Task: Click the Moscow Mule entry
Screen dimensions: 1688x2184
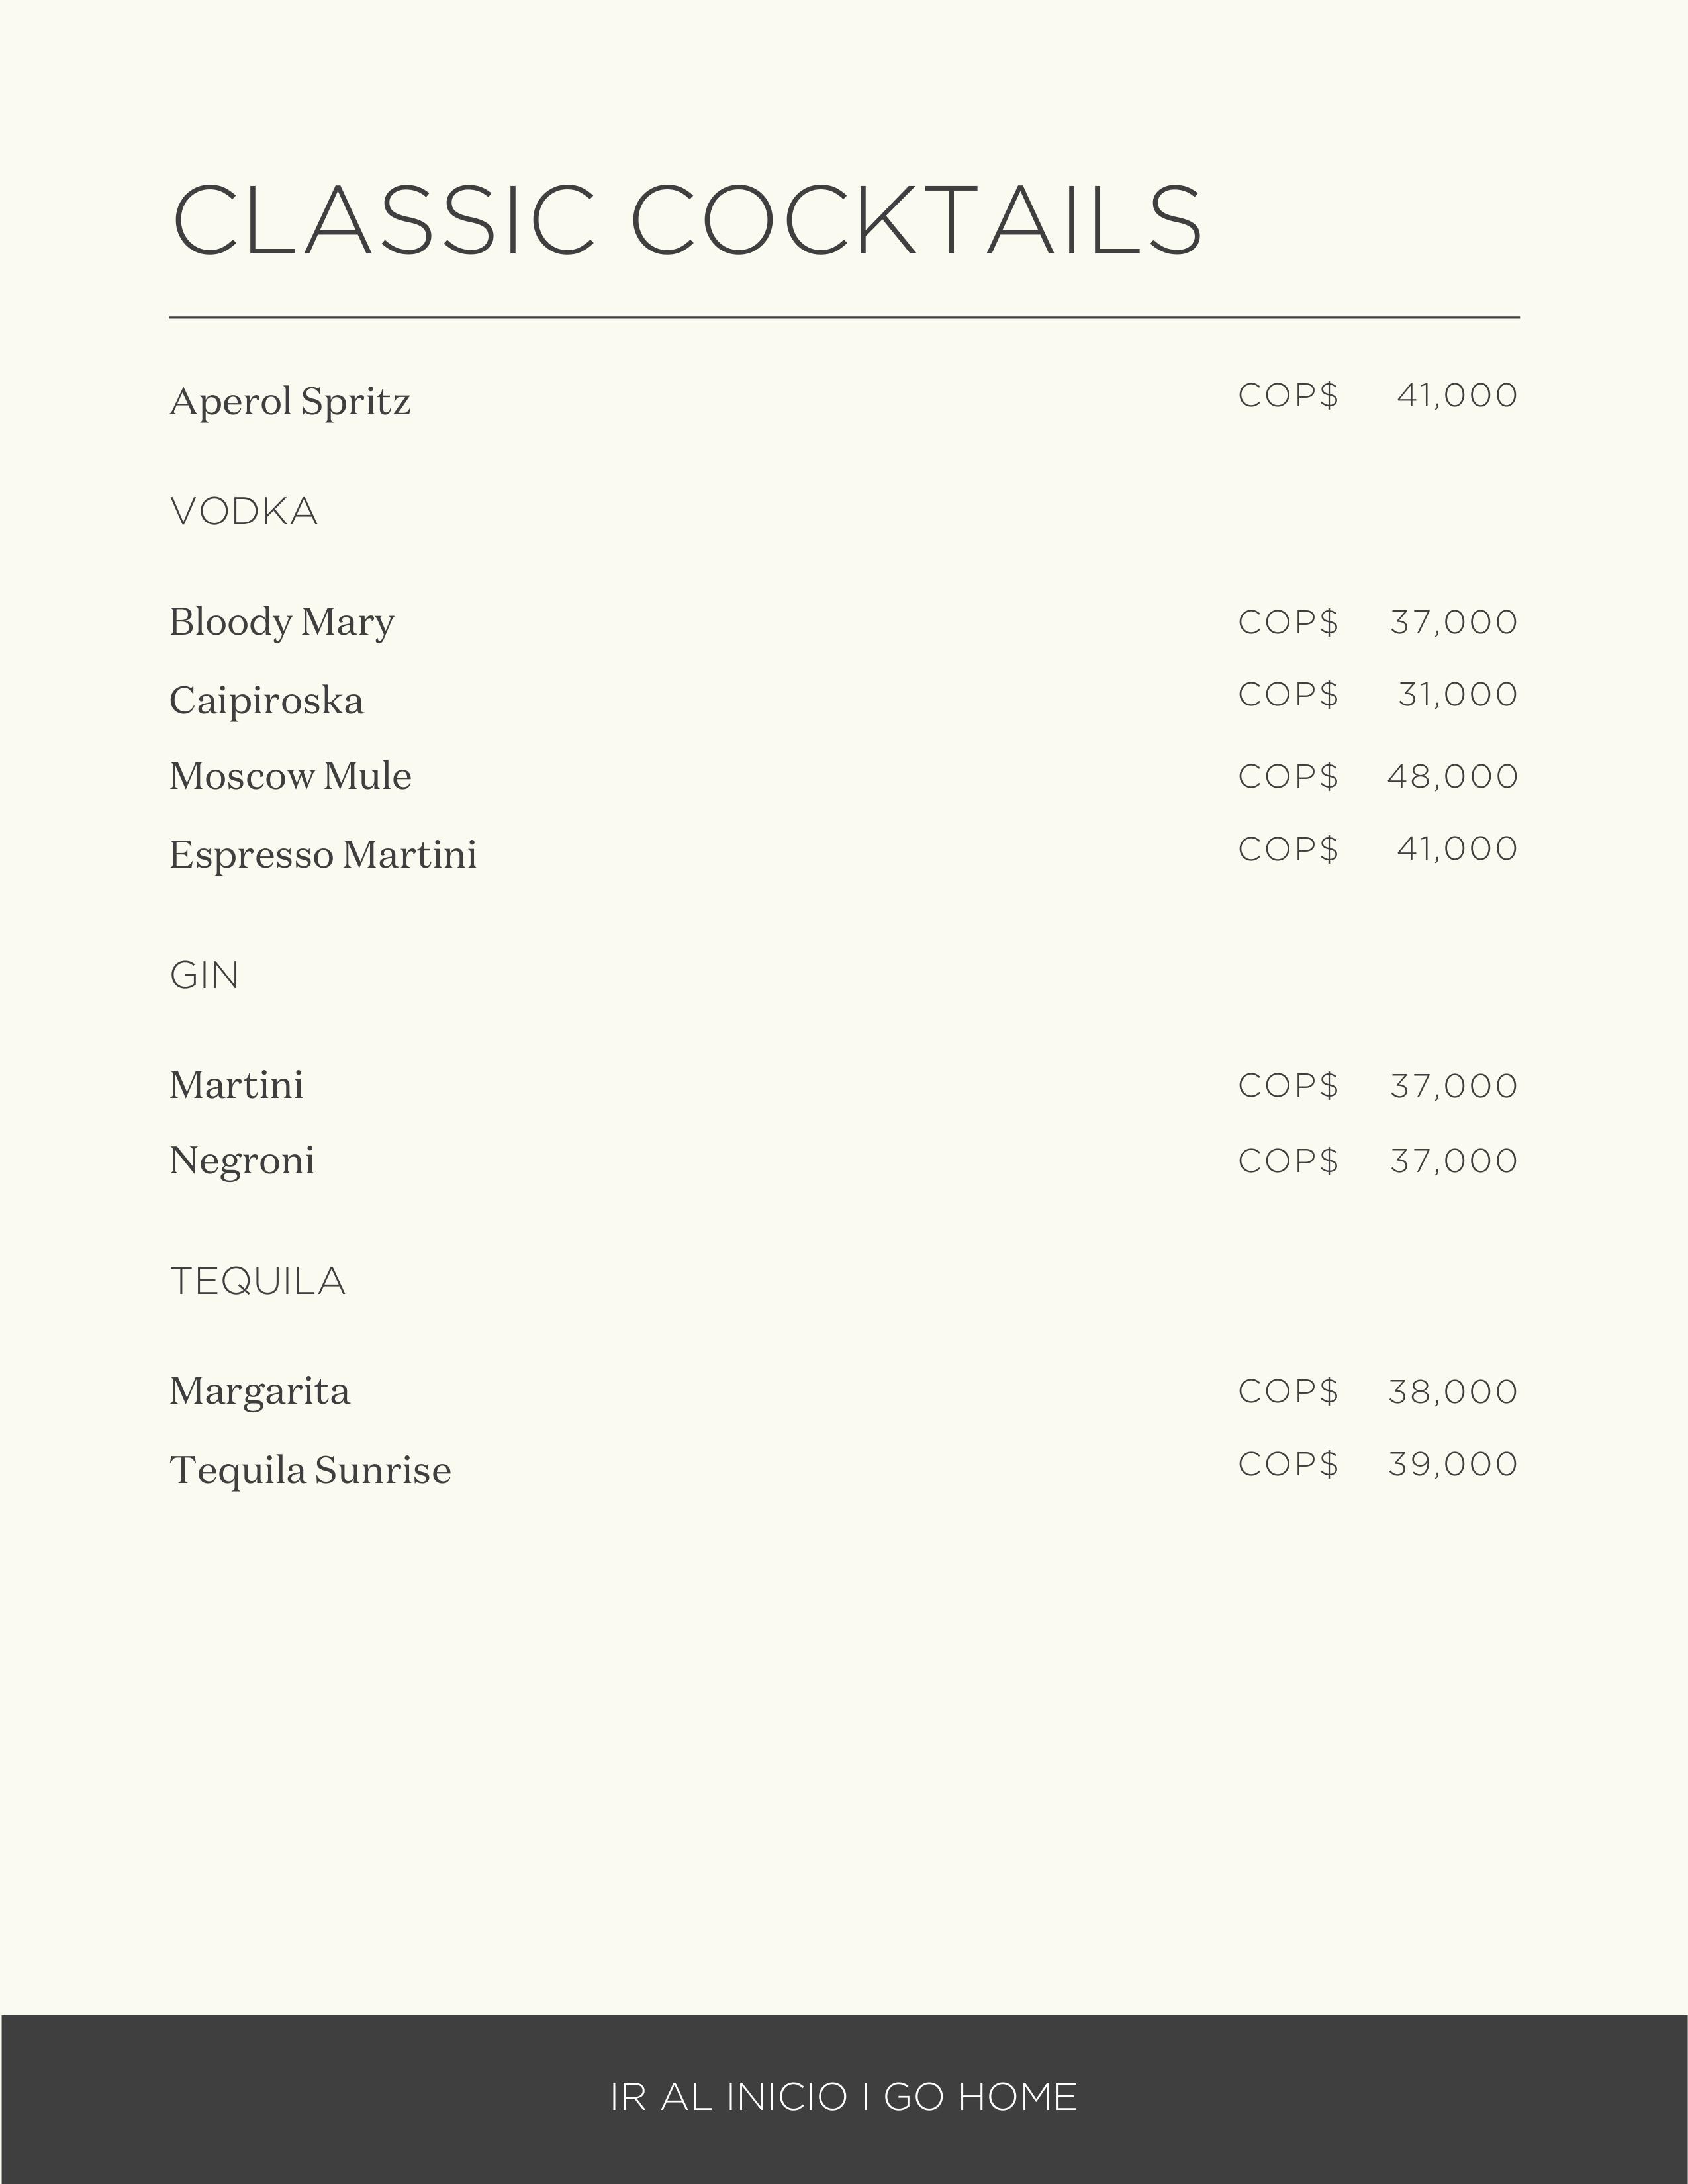Action: [290, 776]
